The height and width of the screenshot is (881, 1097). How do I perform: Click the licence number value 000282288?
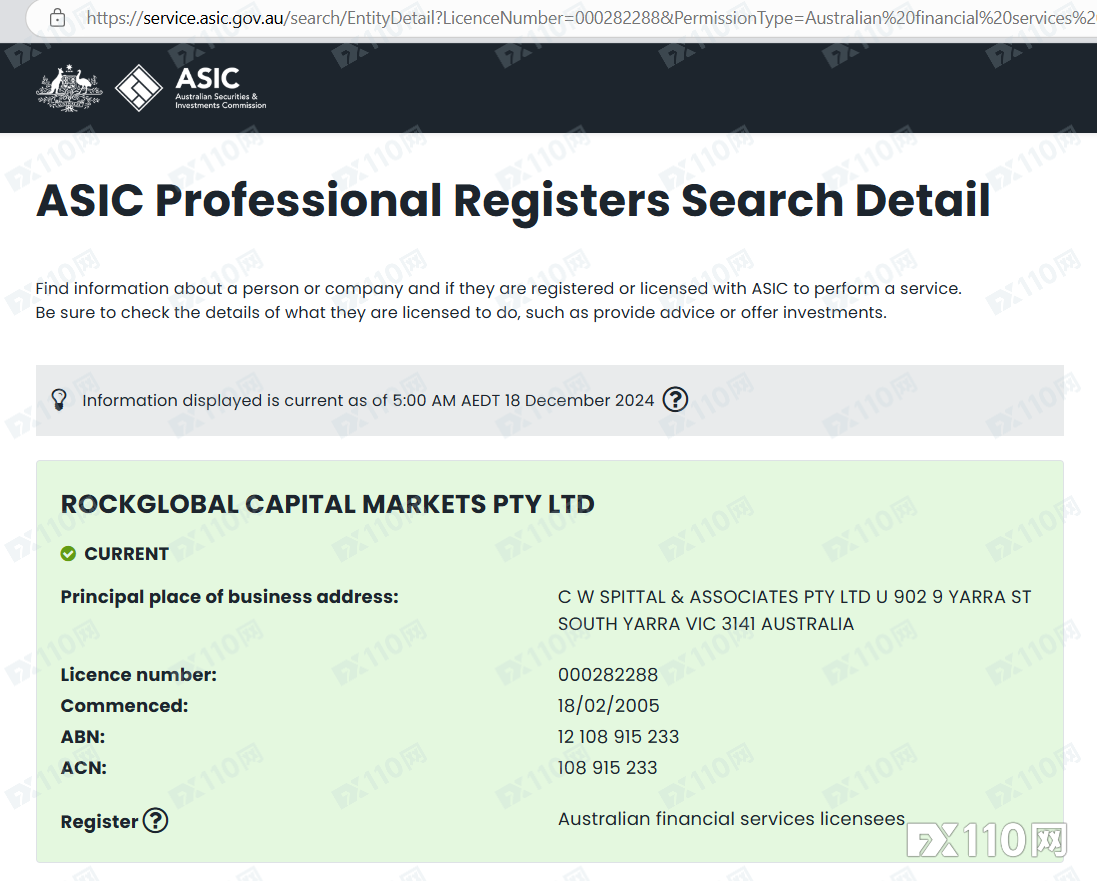(607, 675)
